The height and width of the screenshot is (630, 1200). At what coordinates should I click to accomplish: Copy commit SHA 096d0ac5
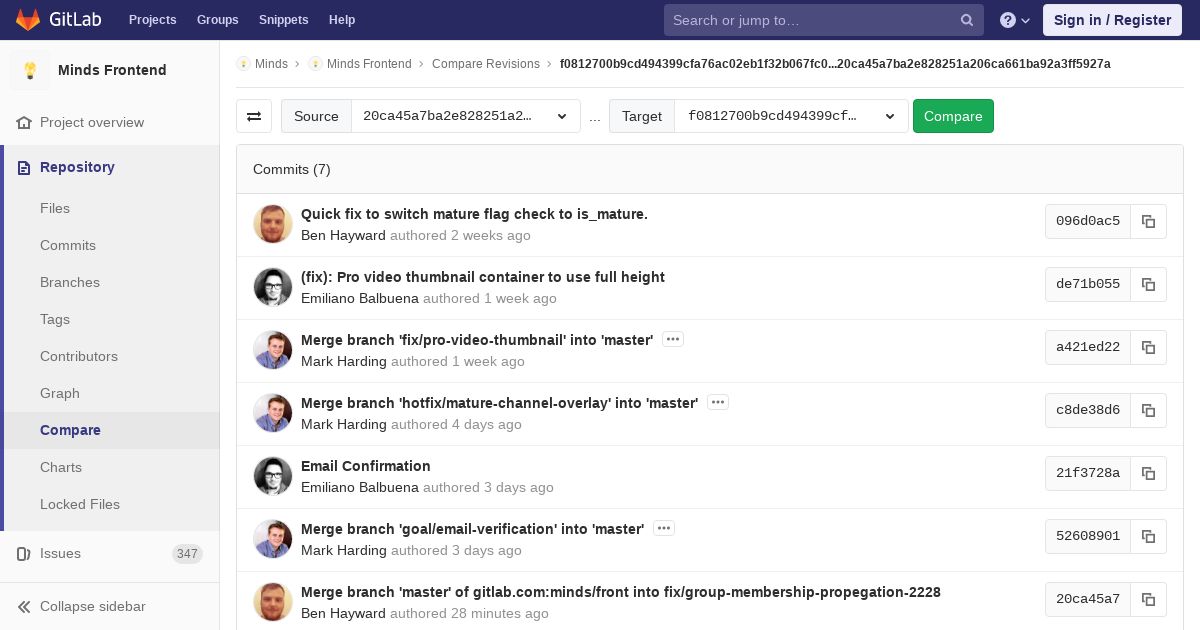pos(1148,221)
